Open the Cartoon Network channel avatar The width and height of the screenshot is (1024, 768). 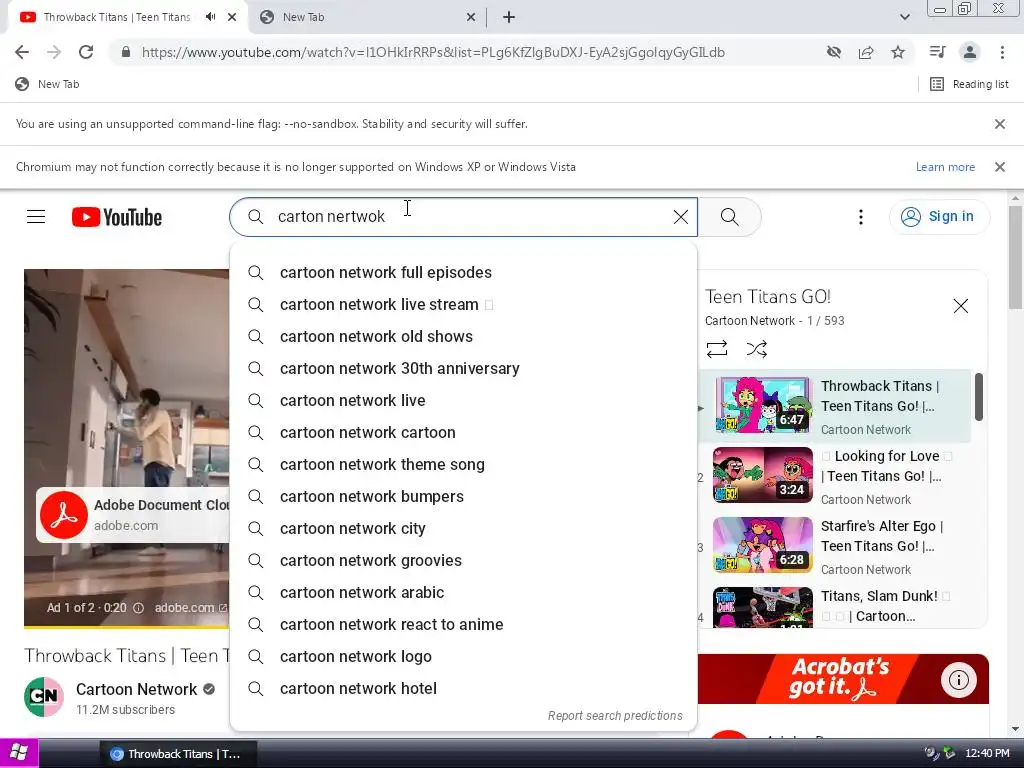click(x=44, y=697)
